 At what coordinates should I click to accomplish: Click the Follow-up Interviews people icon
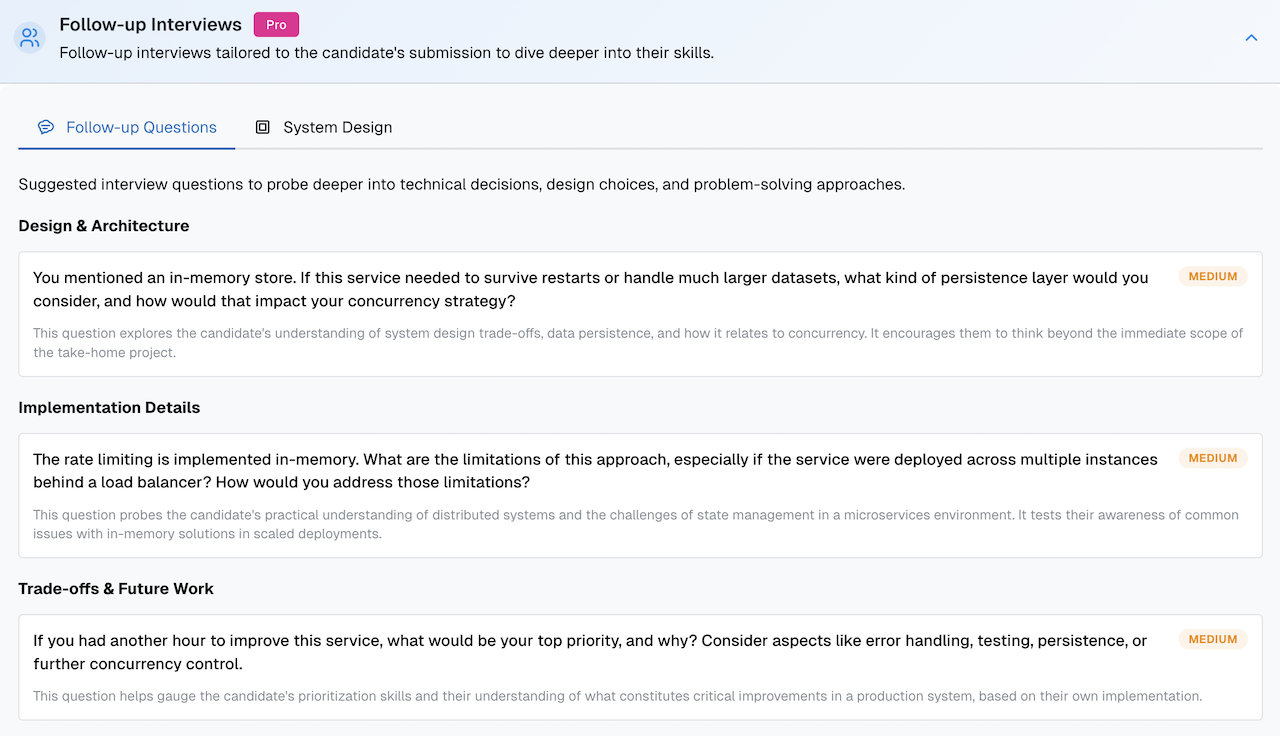point(30,39)
